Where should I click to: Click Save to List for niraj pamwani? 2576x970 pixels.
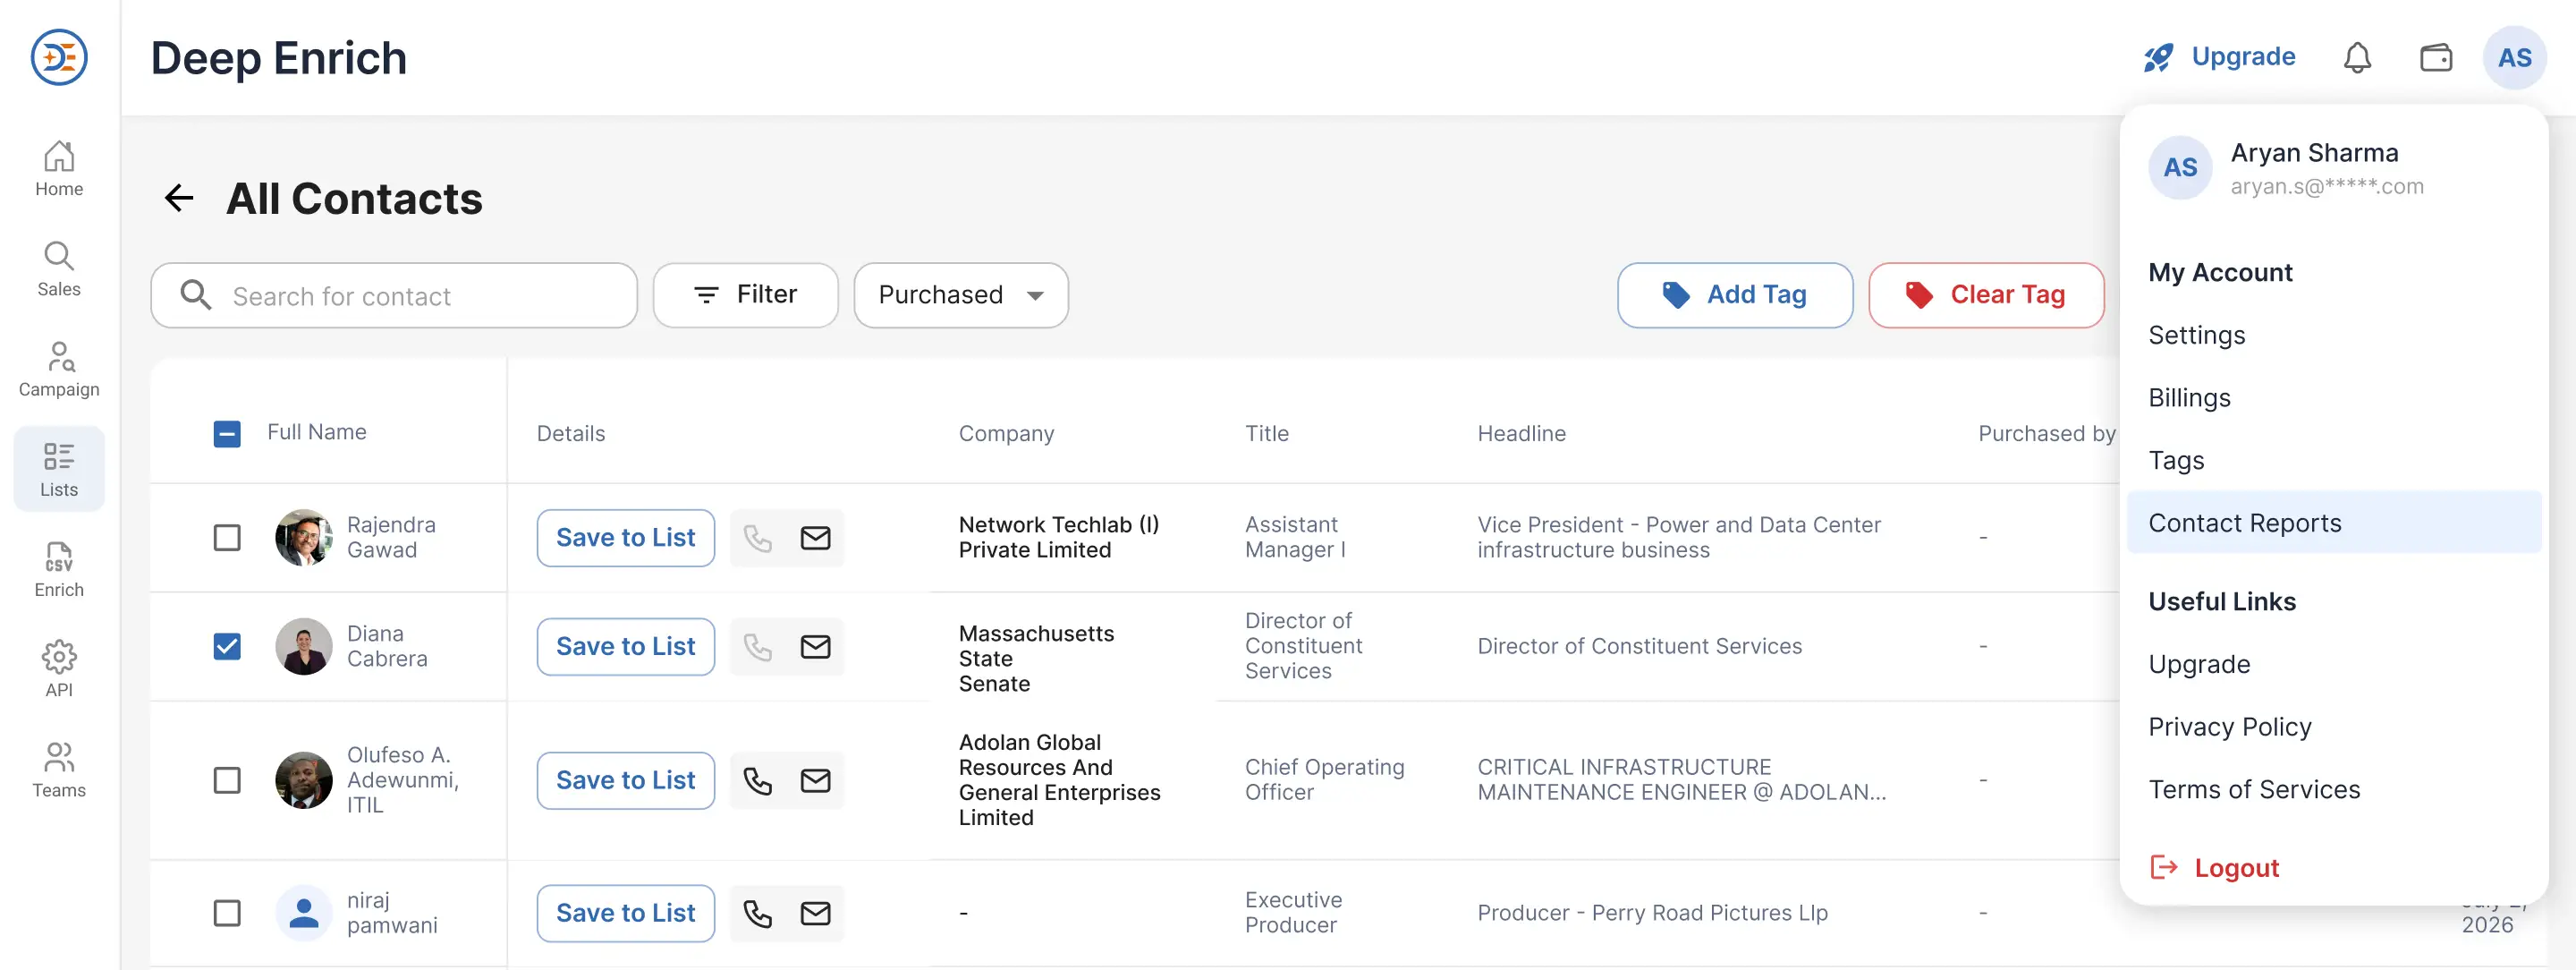[x=625, y=912]
